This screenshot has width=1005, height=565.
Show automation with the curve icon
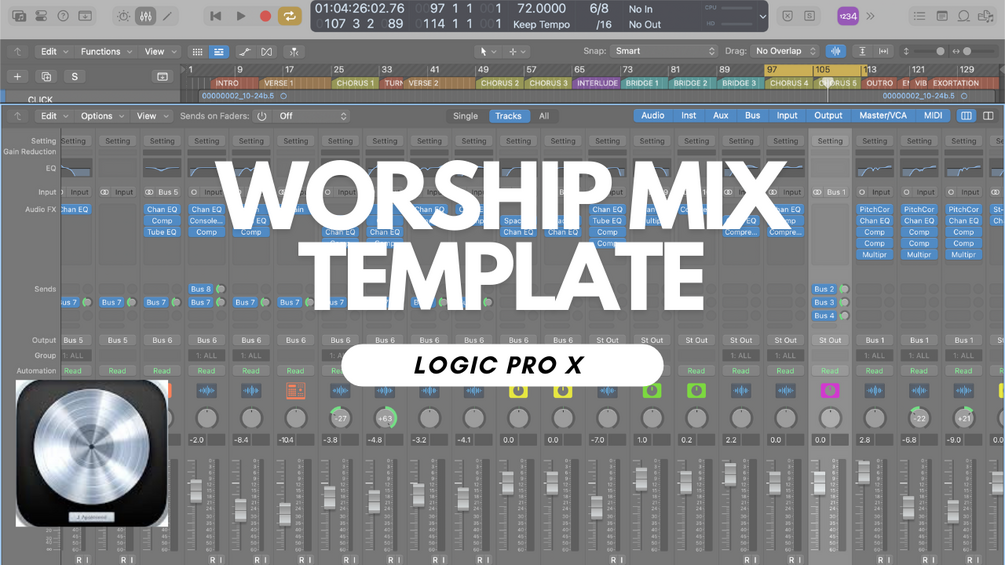point(245,52)
